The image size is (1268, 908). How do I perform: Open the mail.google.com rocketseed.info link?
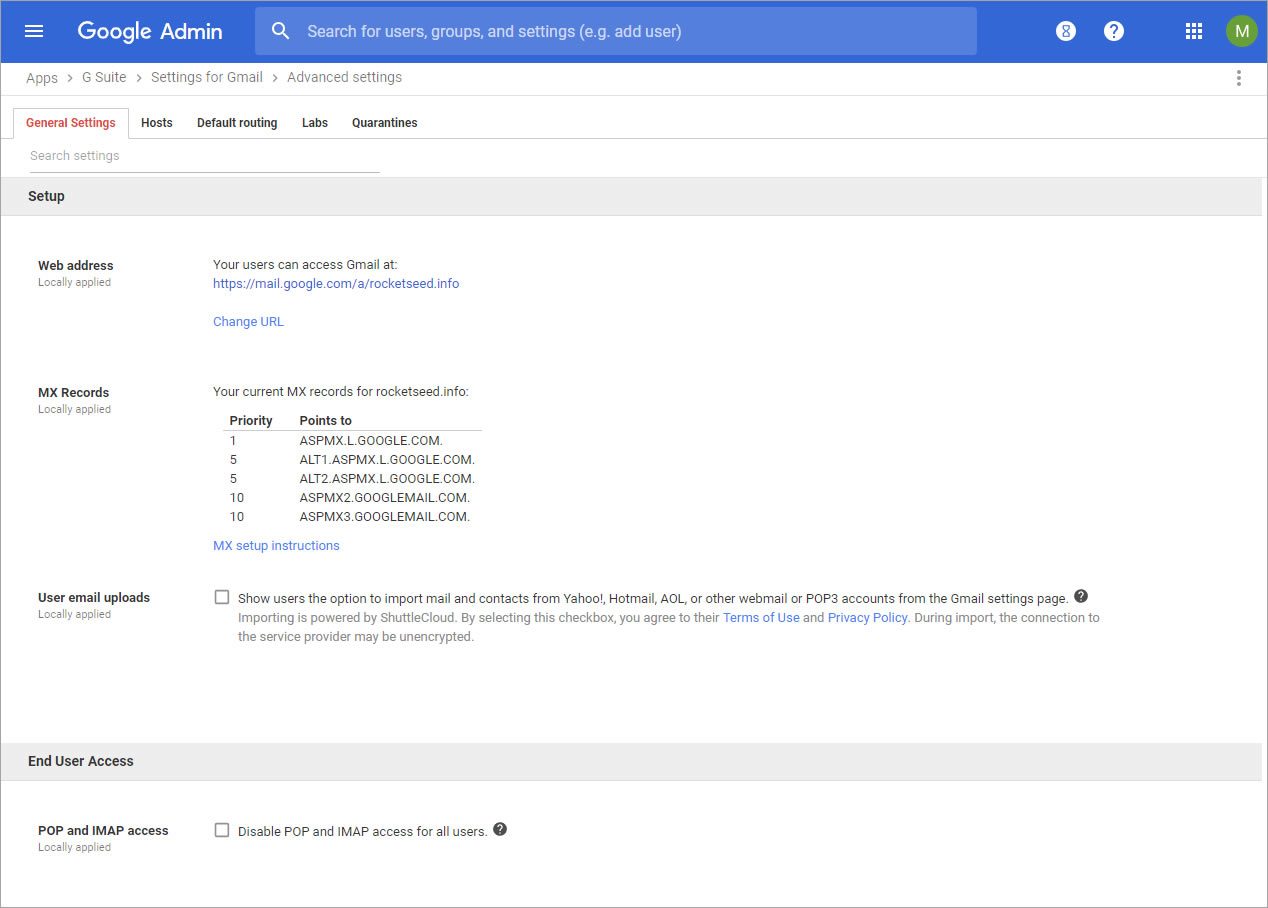tap(336, 283)
